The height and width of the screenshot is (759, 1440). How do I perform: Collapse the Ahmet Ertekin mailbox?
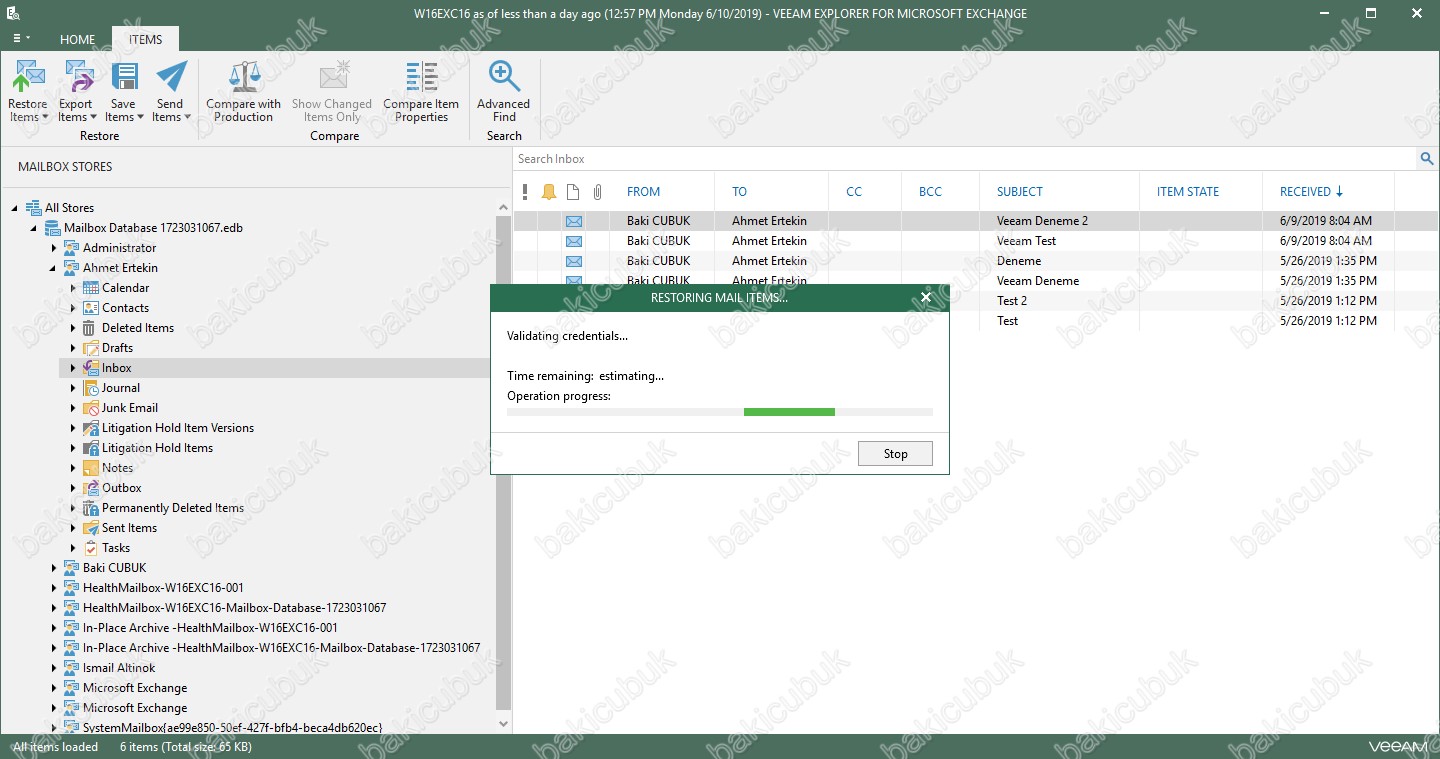[x=53, y=268]
